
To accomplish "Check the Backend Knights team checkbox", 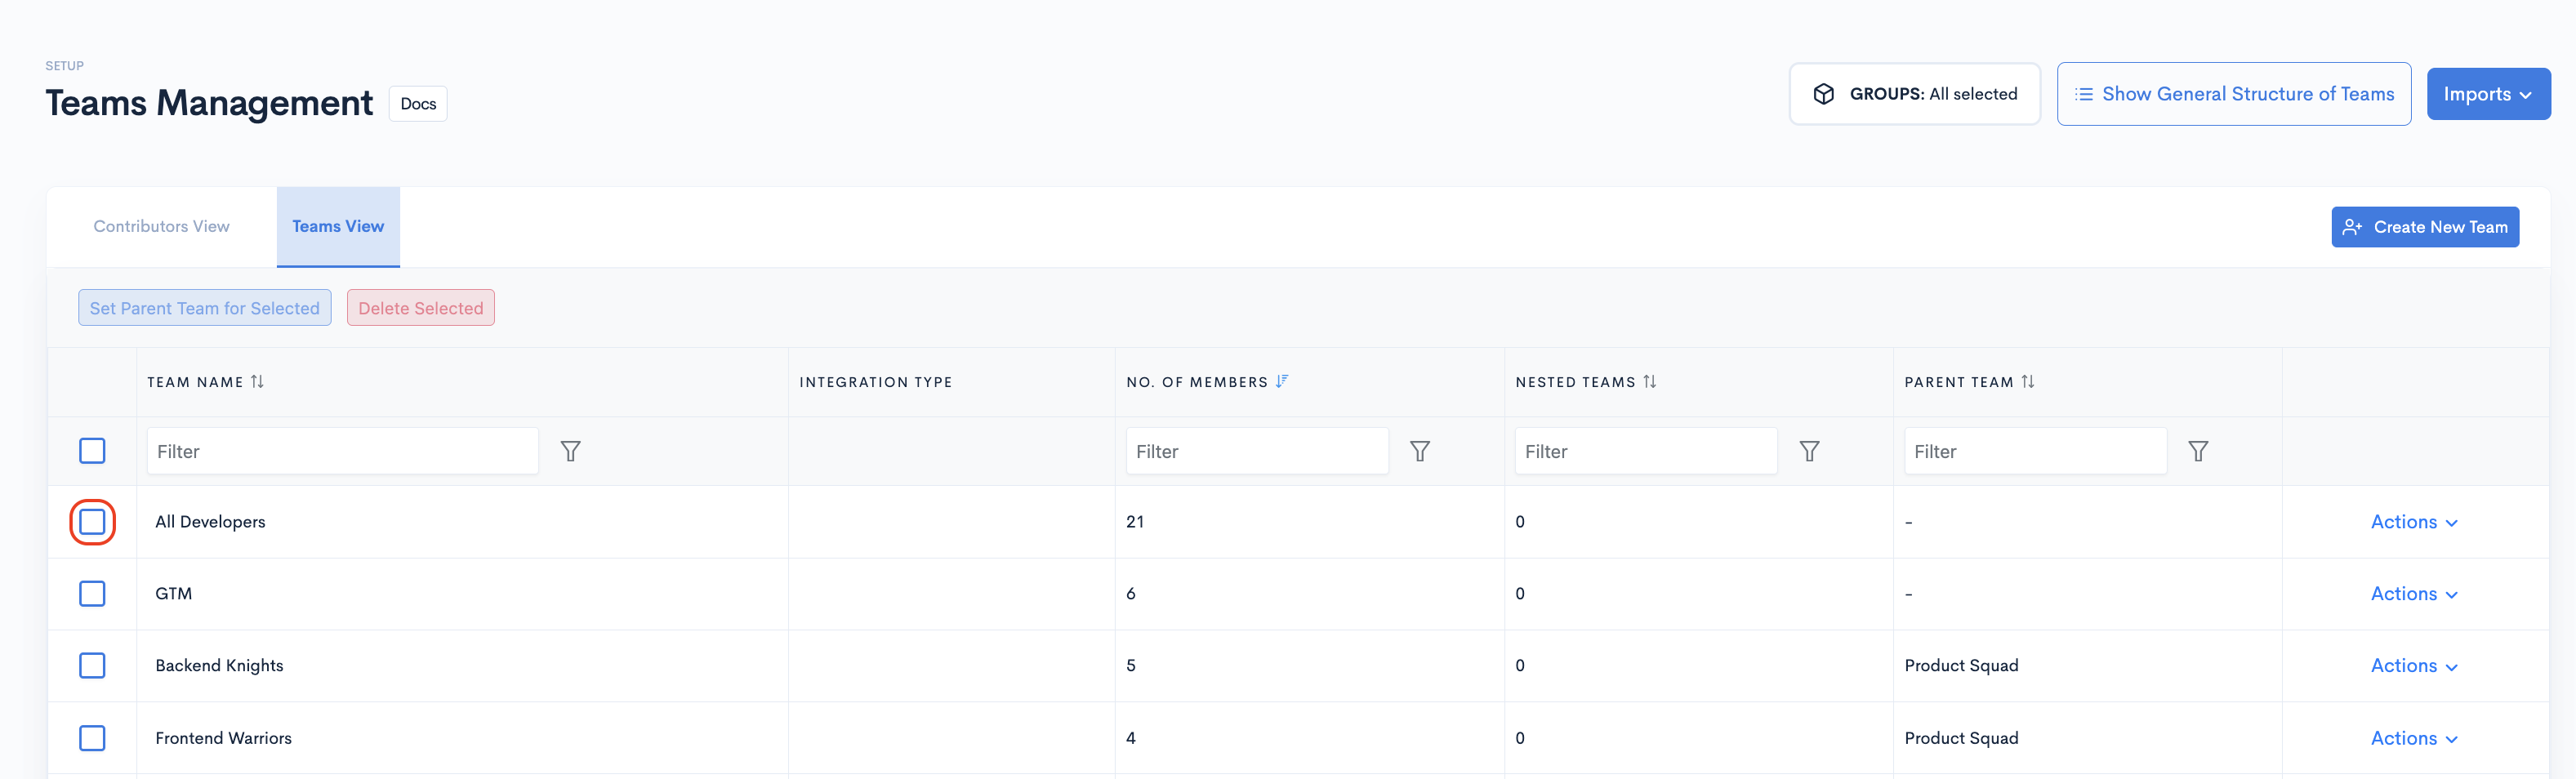I will tap(92, 665).
